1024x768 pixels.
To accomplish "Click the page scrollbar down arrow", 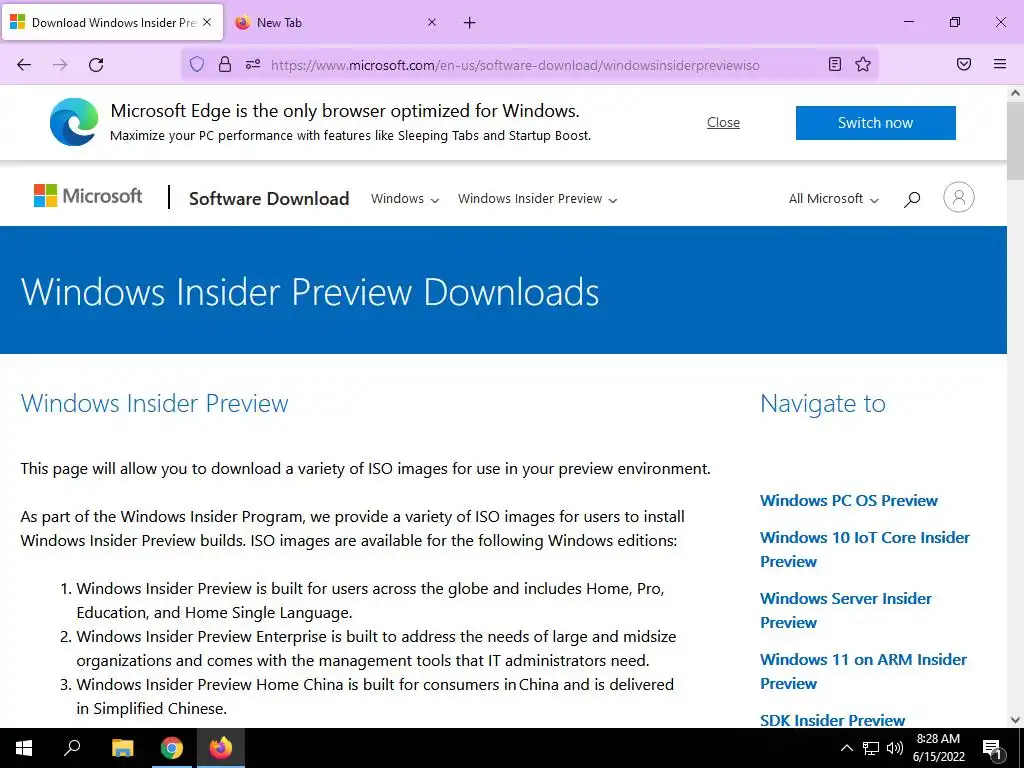I will (1015, 720).
